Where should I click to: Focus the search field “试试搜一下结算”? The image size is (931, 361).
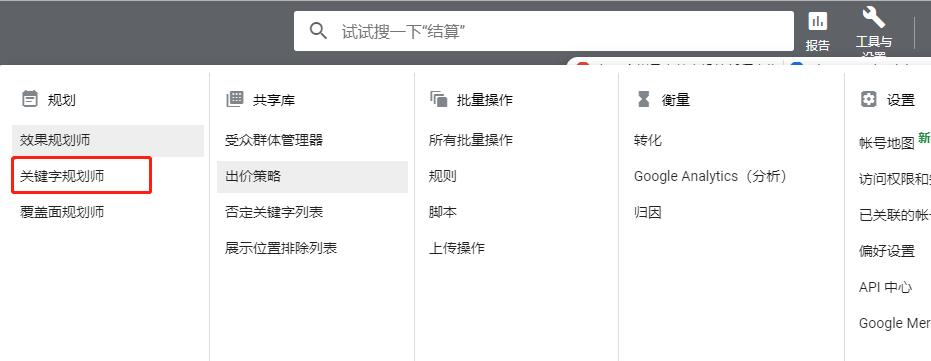coord(543,31)
